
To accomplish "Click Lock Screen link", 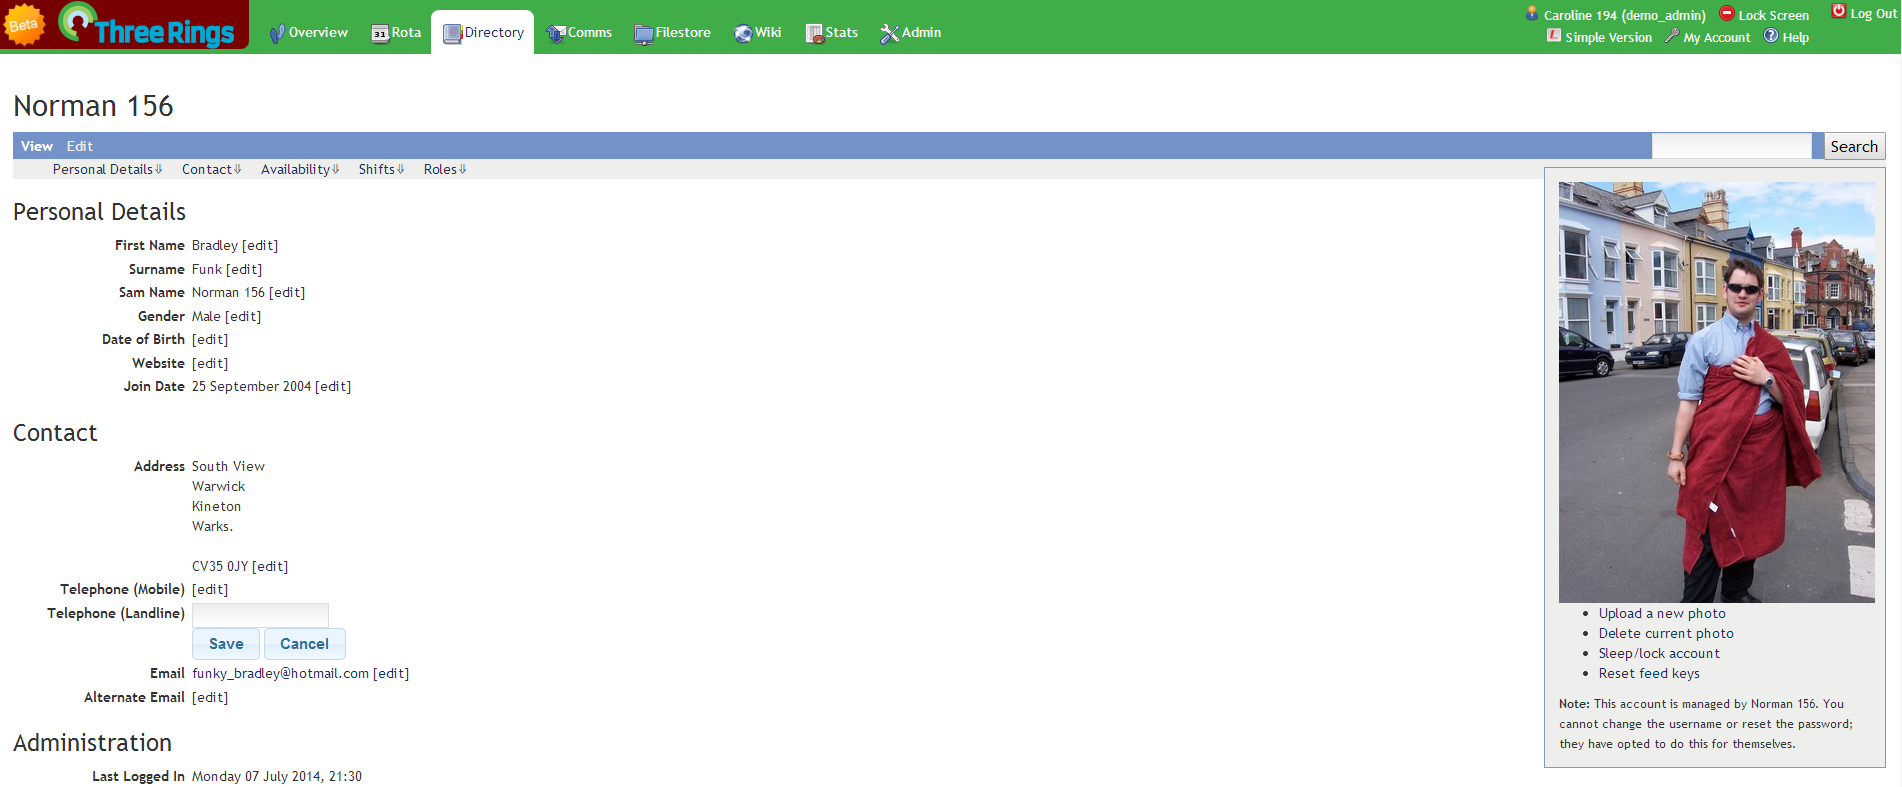I will coord(1773,15).
